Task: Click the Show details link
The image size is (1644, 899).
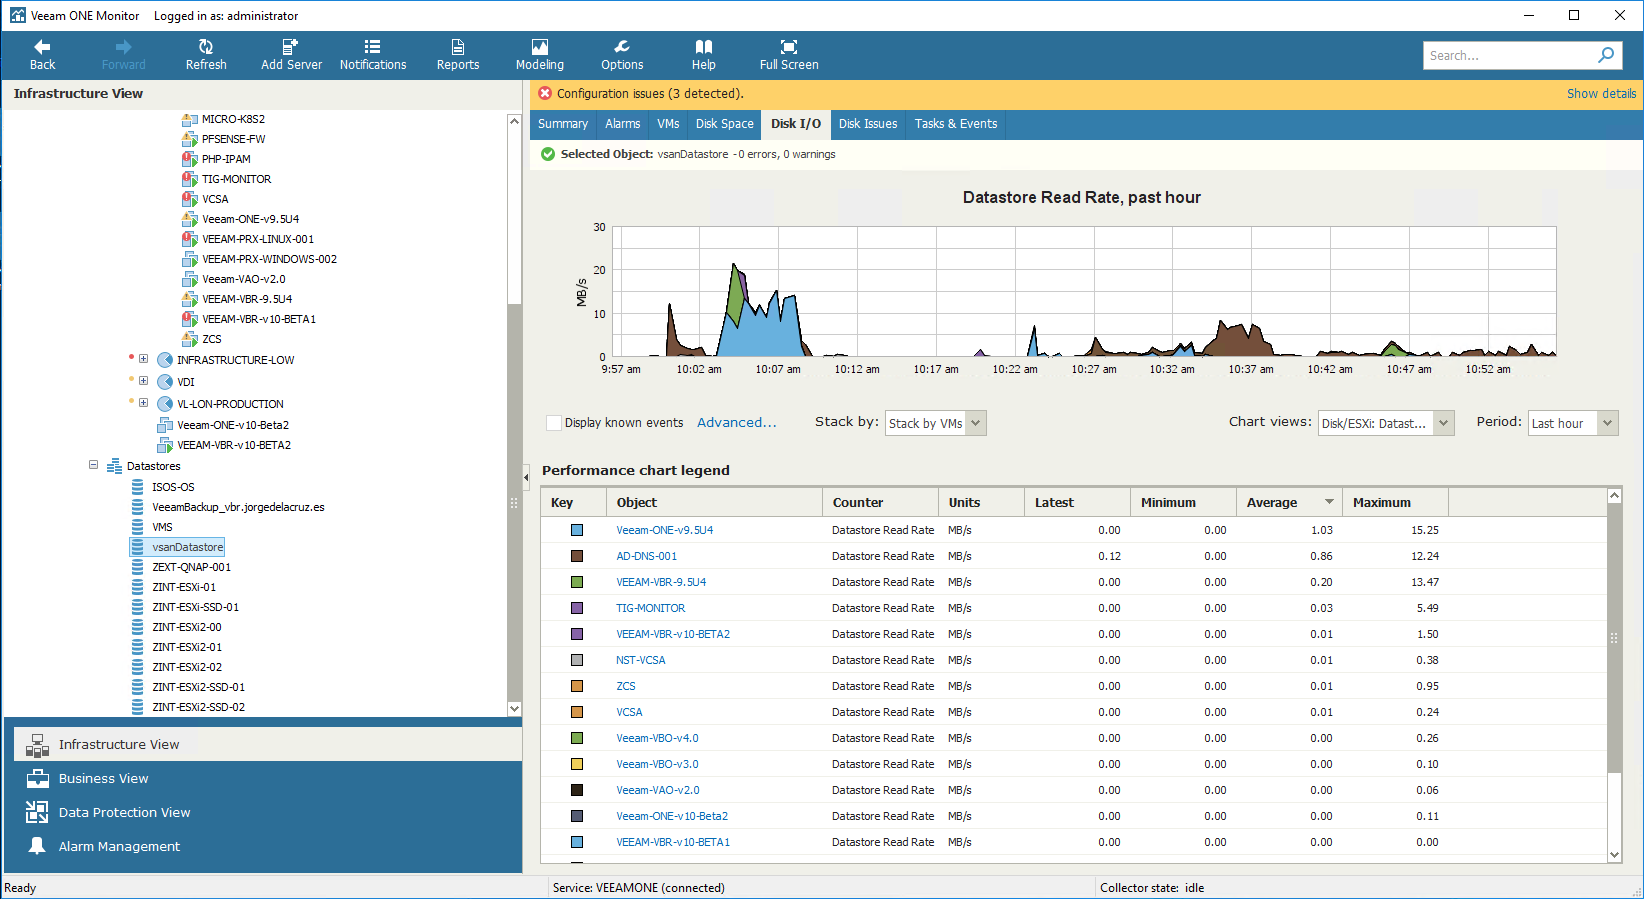Action: [1601, 93]
